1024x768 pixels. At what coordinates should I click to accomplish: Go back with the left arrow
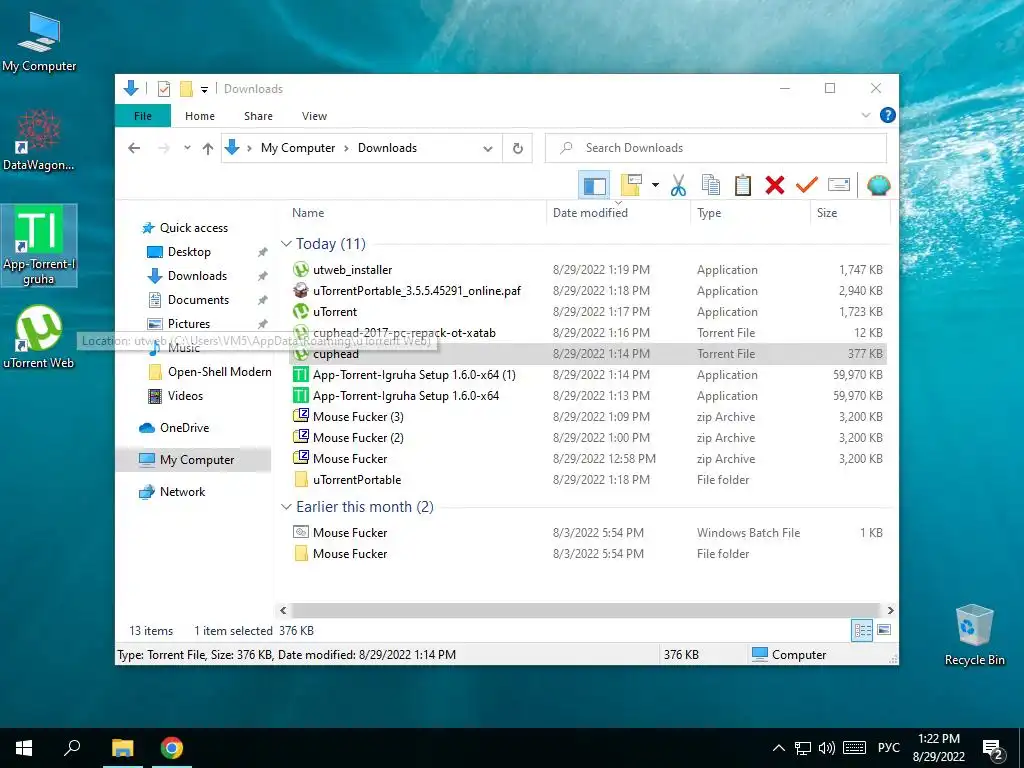point(135,148)
